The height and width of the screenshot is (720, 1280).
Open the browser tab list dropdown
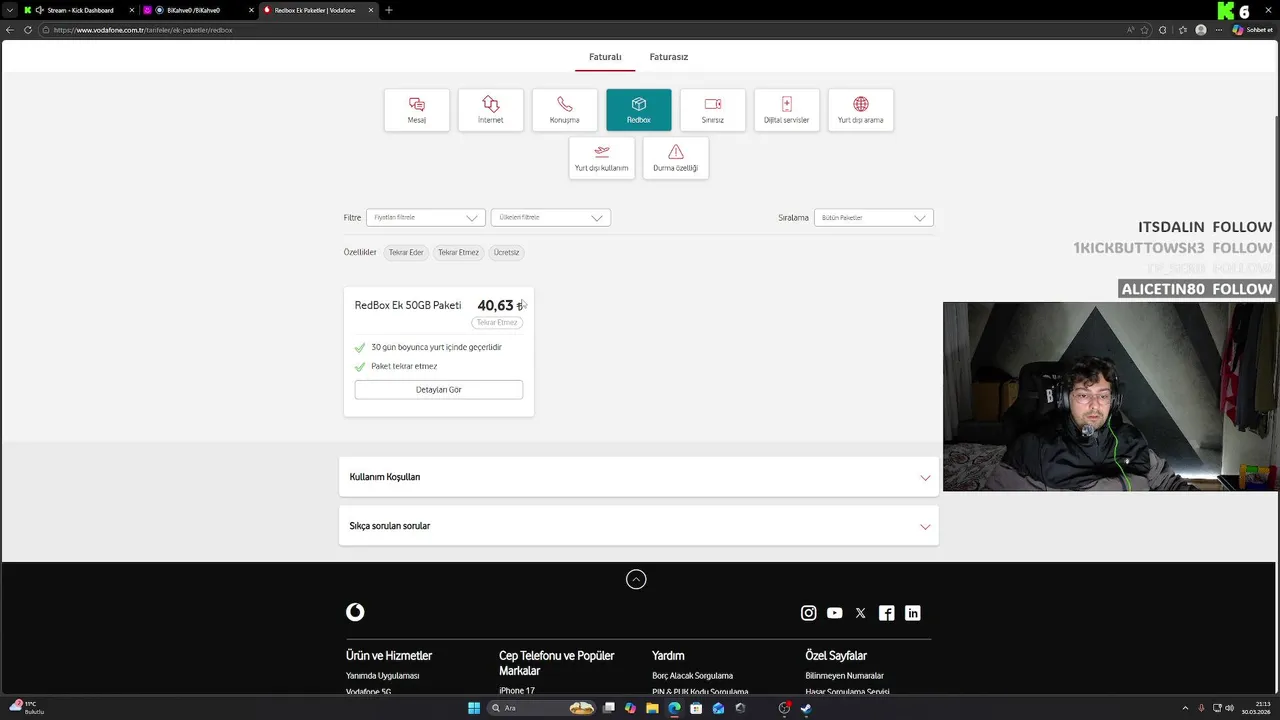tap(12, 10)
